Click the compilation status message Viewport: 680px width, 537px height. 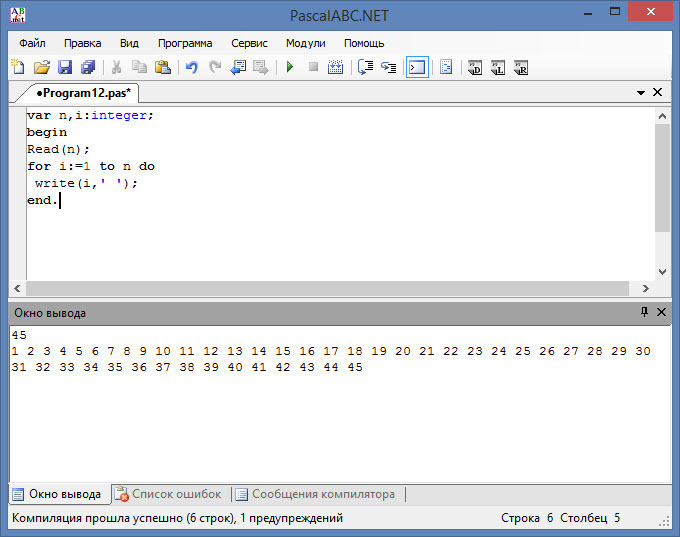pos(177,518)
